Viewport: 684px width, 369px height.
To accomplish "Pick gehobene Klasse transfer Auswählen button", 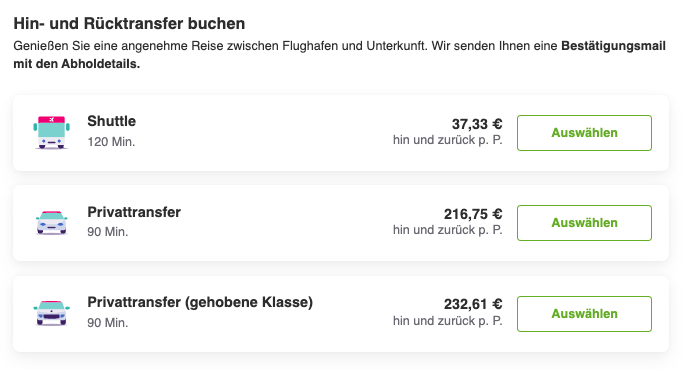I will click(584, 314).
